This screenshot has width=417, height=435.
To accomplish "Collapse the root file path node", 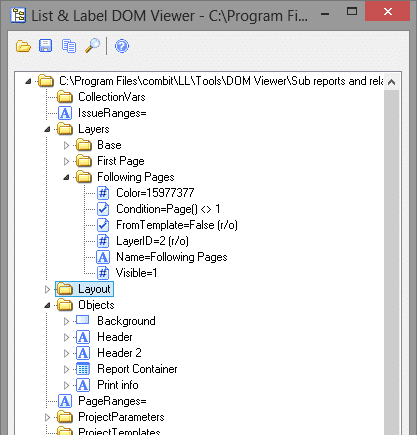I will [28, 81].
